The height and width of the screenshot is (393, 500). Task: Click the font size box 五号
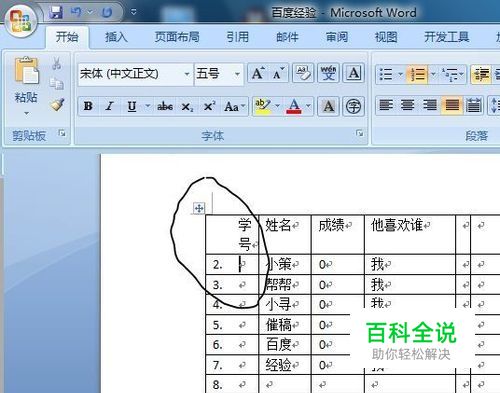coord(214,74)
